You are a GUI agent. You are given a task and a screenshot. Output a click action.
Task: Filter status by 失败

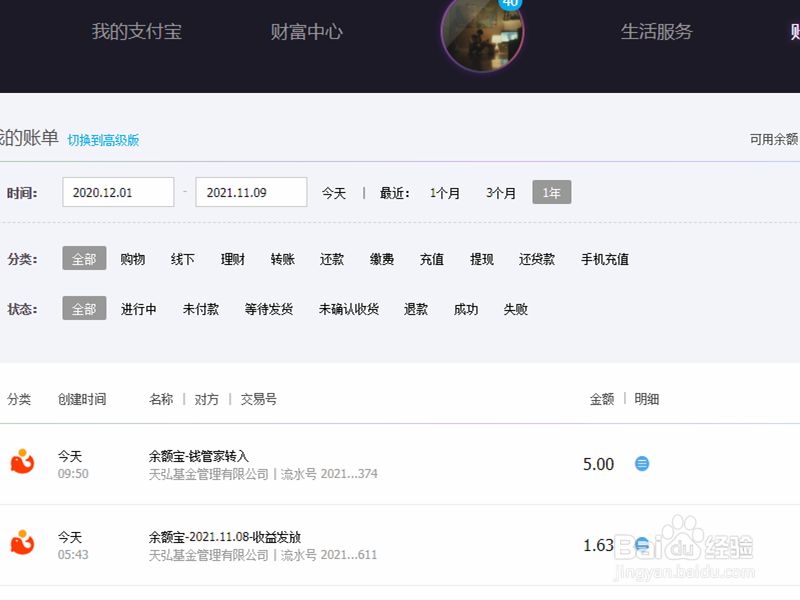tap(515, 309)
